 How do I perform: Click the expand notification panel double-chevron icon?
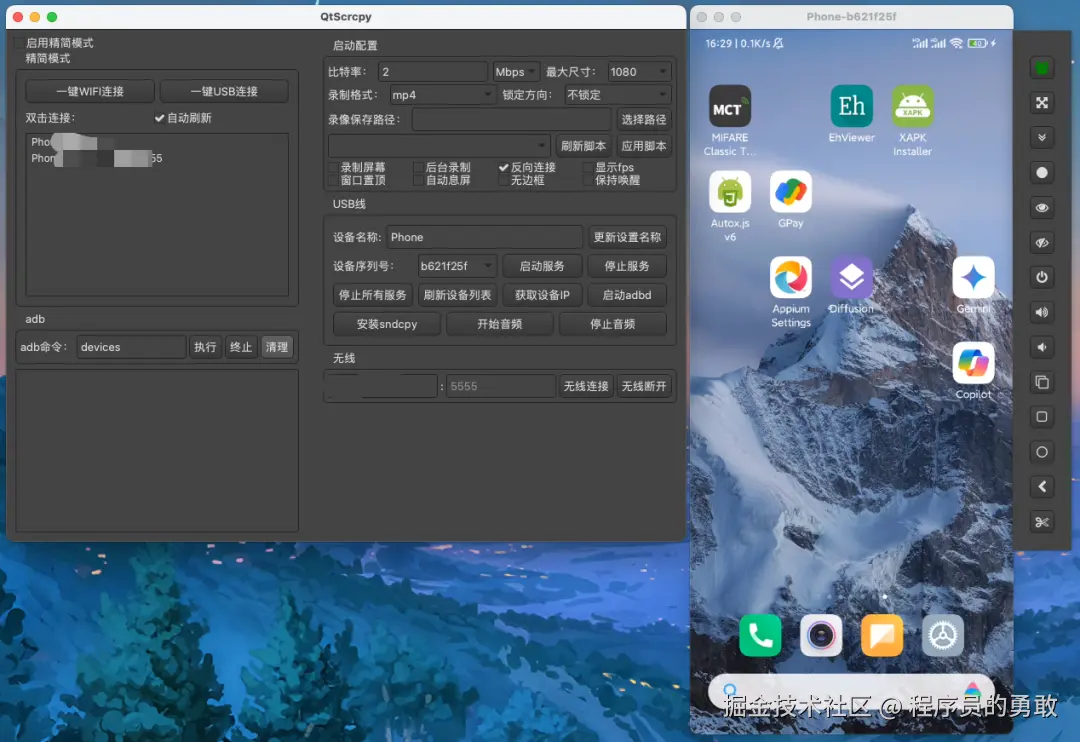1041,138
